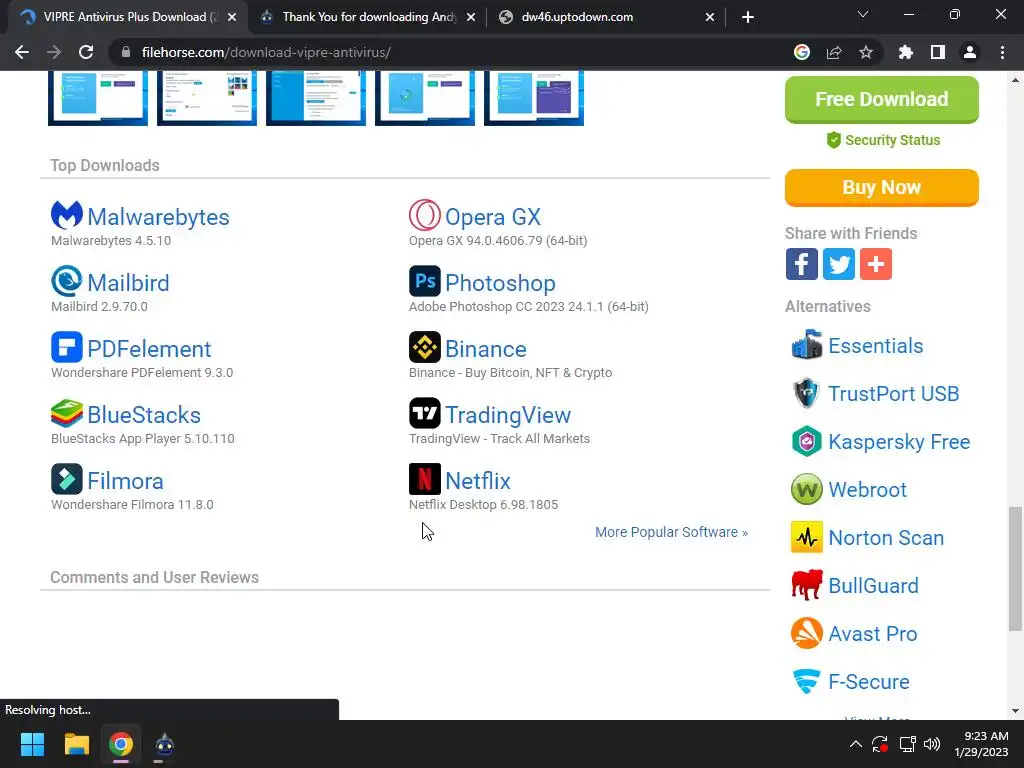1024x768 pixels.
Task: Open More Popular Software link
Action: pyautogui.click(x=671, y=532)
